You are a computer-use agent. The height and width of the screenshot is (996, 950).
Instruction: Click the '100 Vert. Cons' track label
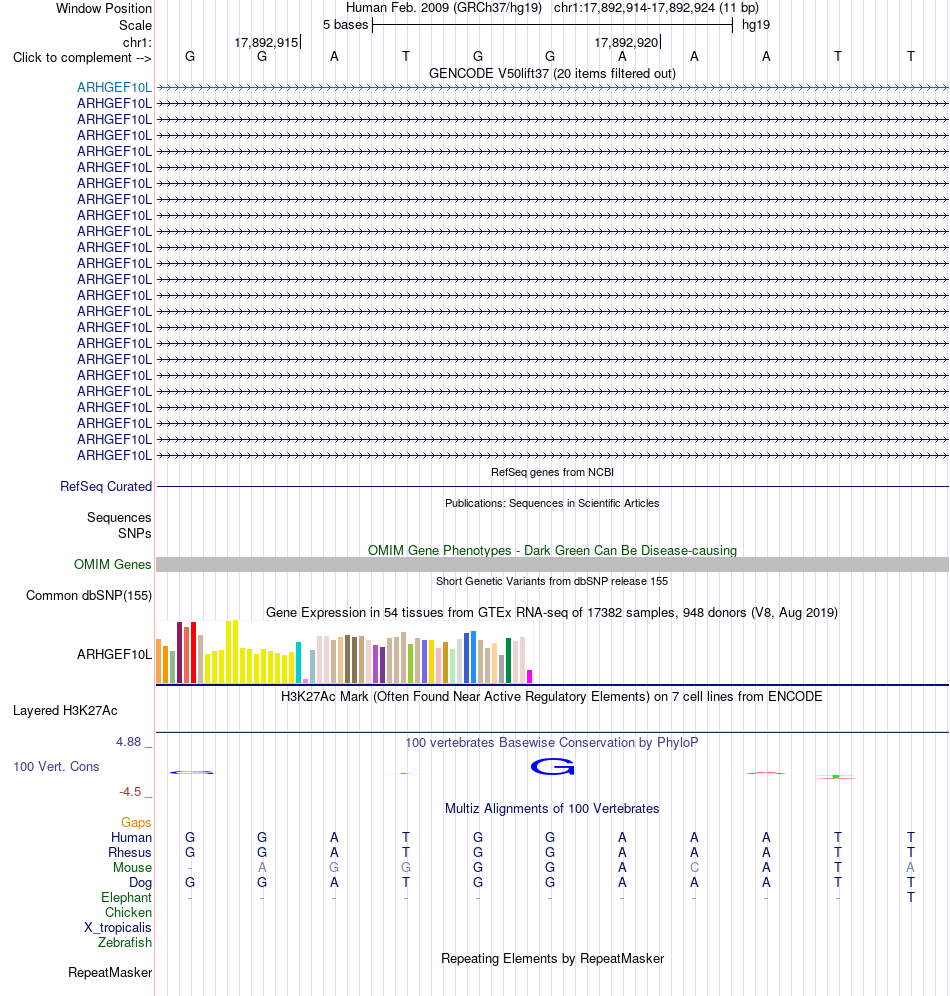point(57,767)
